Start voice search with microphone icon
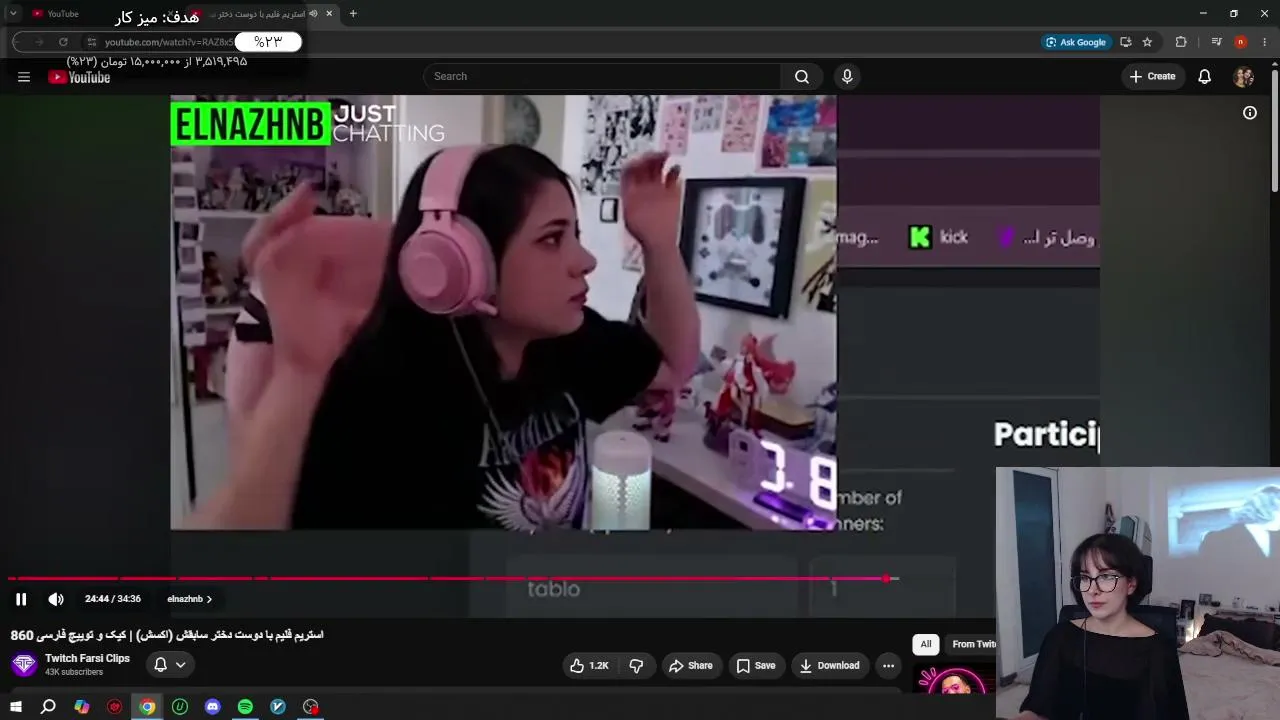Screen dimensions: 1280x720 [x=847, y=77]
